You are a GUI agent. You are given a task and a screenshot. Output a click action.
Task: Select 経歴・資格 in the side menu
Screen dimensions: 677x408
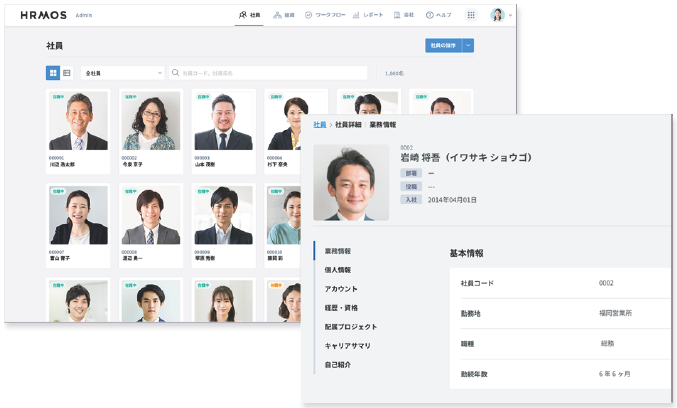tap(341, 307)
